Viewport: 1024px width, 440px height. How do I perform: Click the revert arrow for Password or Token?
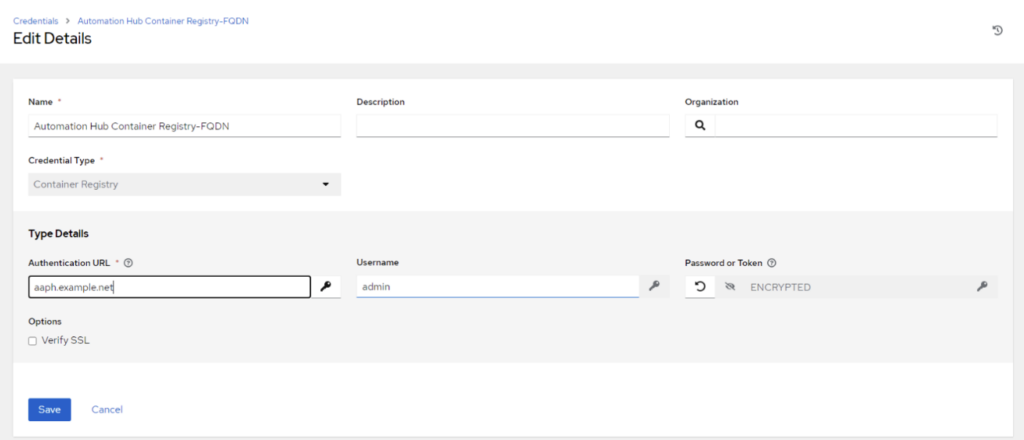coord(700,287)
